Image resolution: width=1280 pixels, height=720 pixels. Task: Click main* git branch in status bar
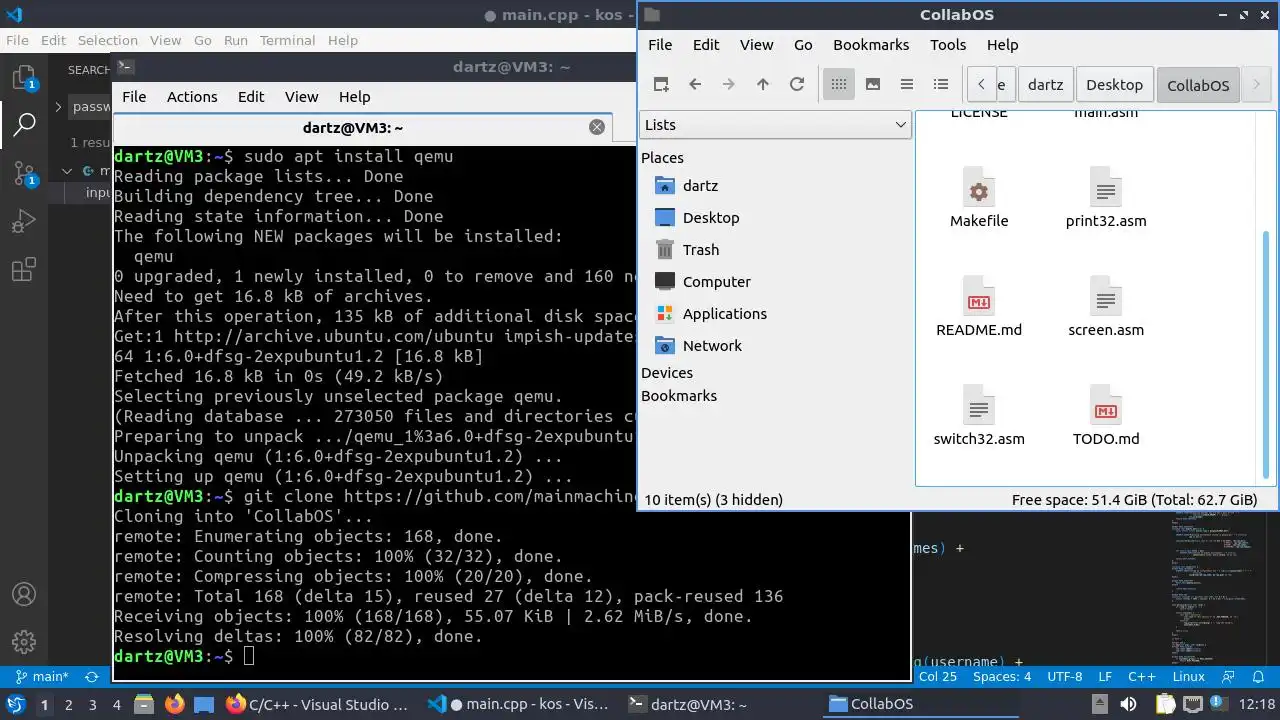(41, 677)
